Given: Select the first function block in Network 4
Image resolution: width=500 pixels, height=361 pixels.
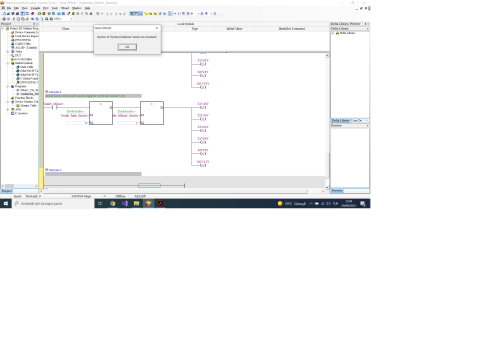Looking at the screenshot, I should tap(101, 113).
